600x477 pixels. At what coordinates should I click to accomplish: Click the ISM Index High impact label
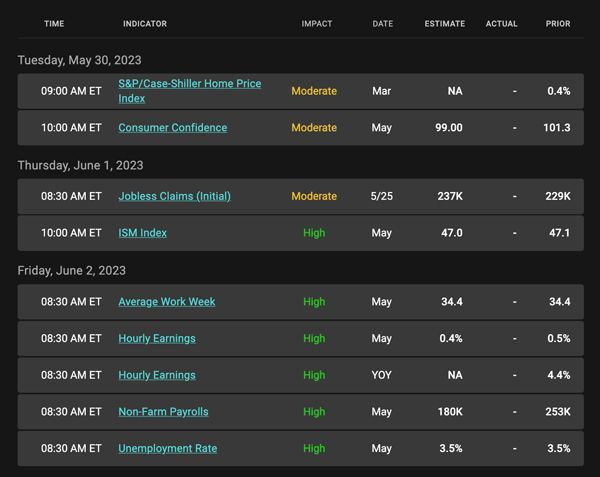[314, 233]
